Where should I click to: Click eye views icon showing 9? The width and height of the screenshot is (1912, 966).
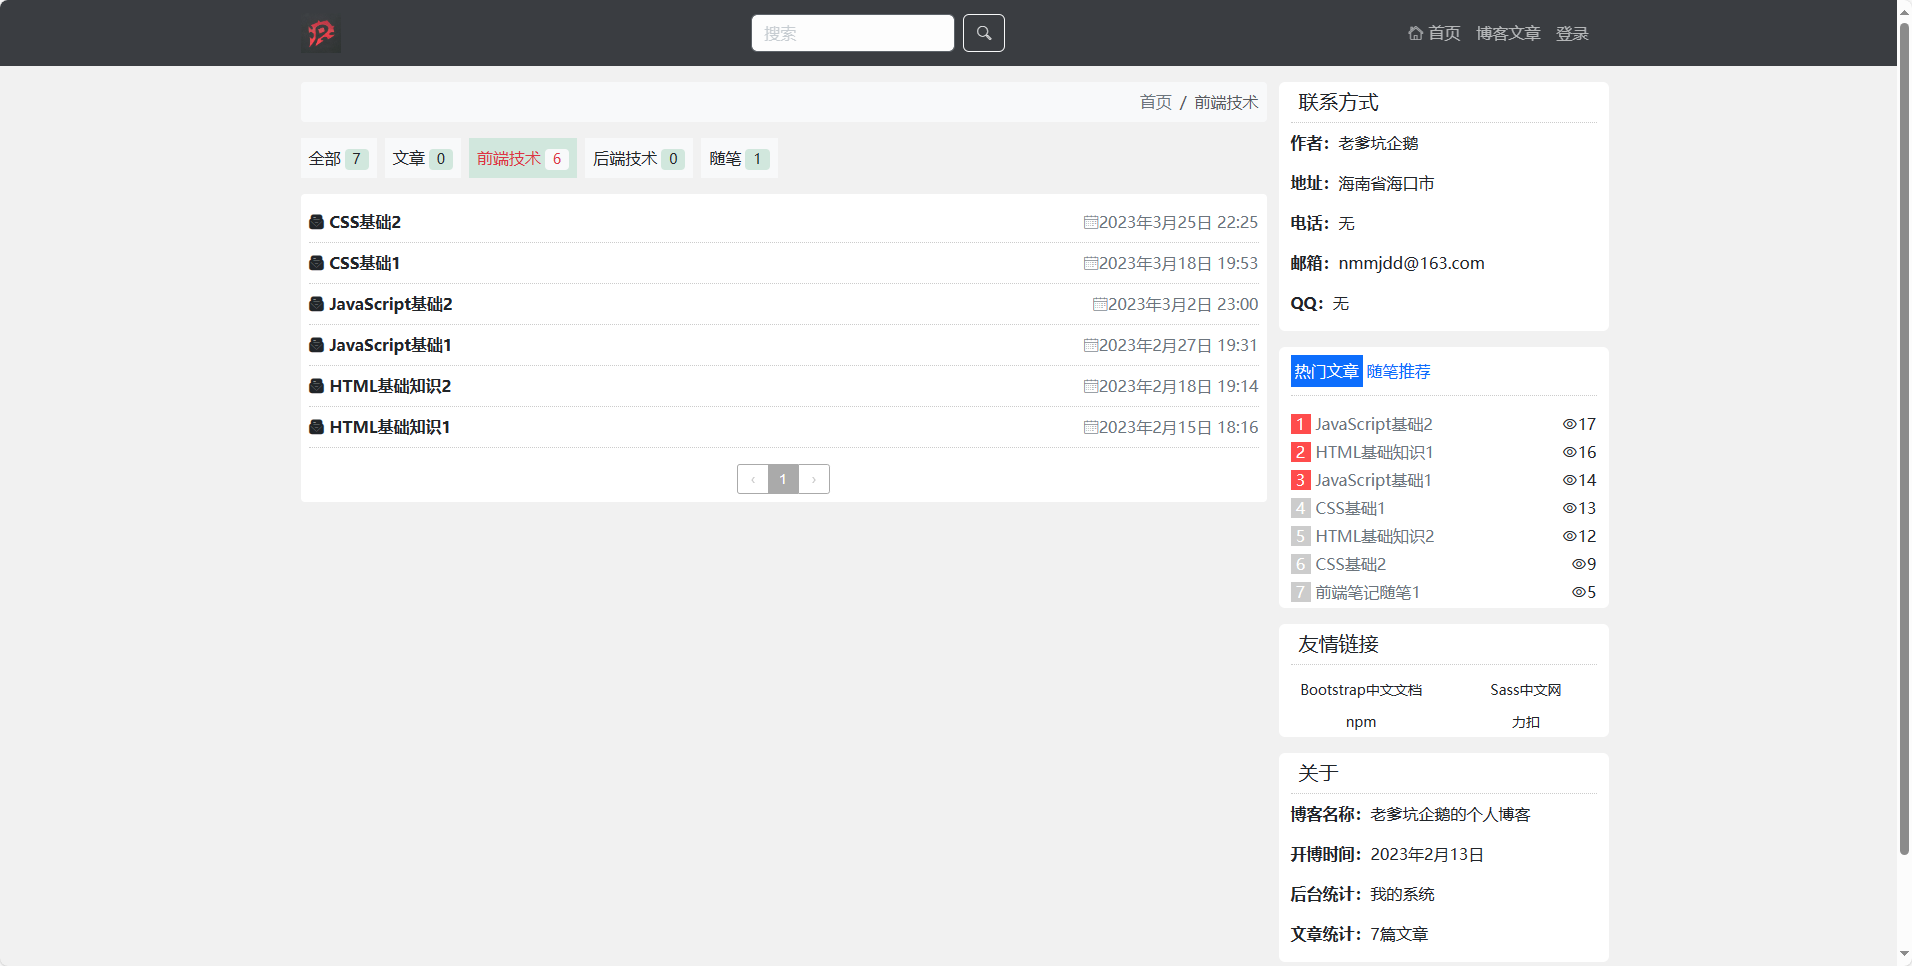tap(1579, 564)
